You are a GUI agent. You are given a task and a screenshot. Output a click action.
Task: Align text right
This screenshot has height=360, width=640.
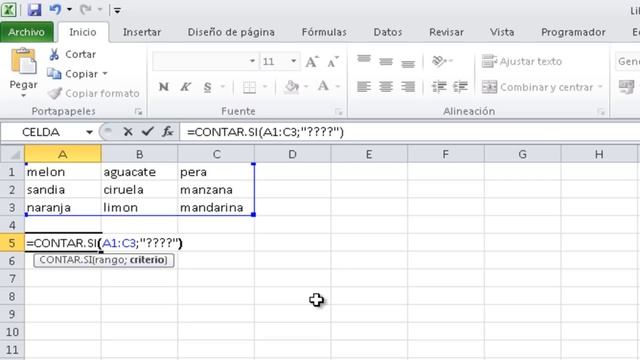(408, 87)
